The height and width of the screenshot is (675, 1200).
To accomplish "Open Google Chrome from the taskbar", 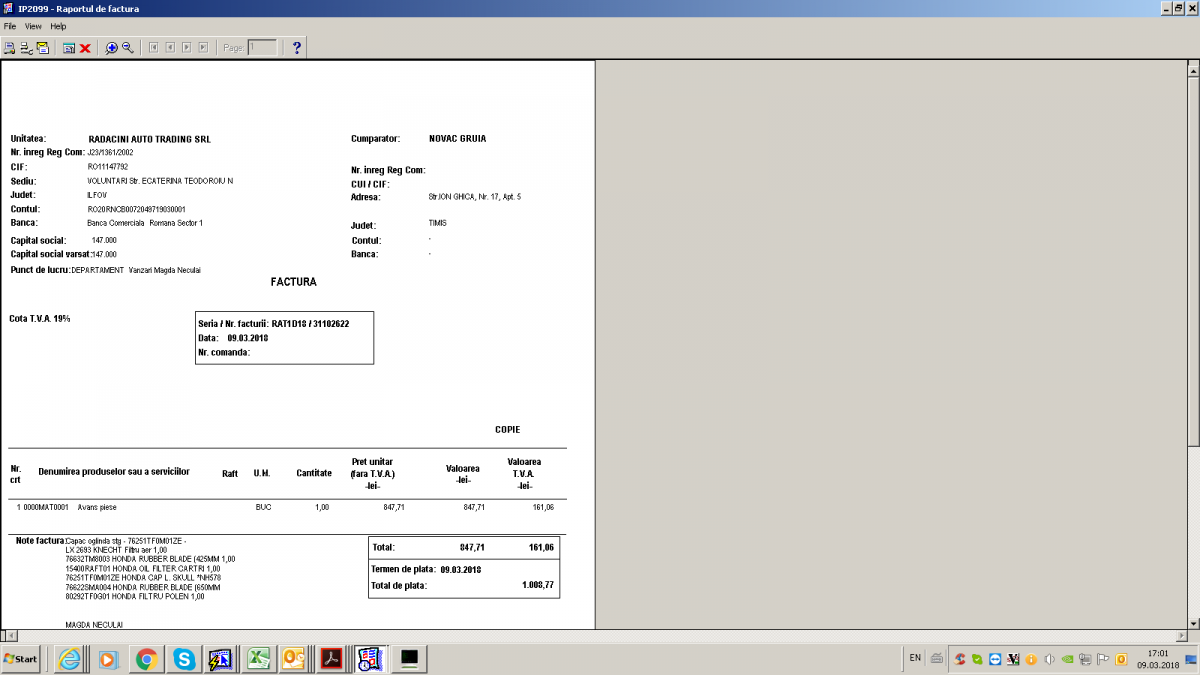I will [x=147, y=659].
